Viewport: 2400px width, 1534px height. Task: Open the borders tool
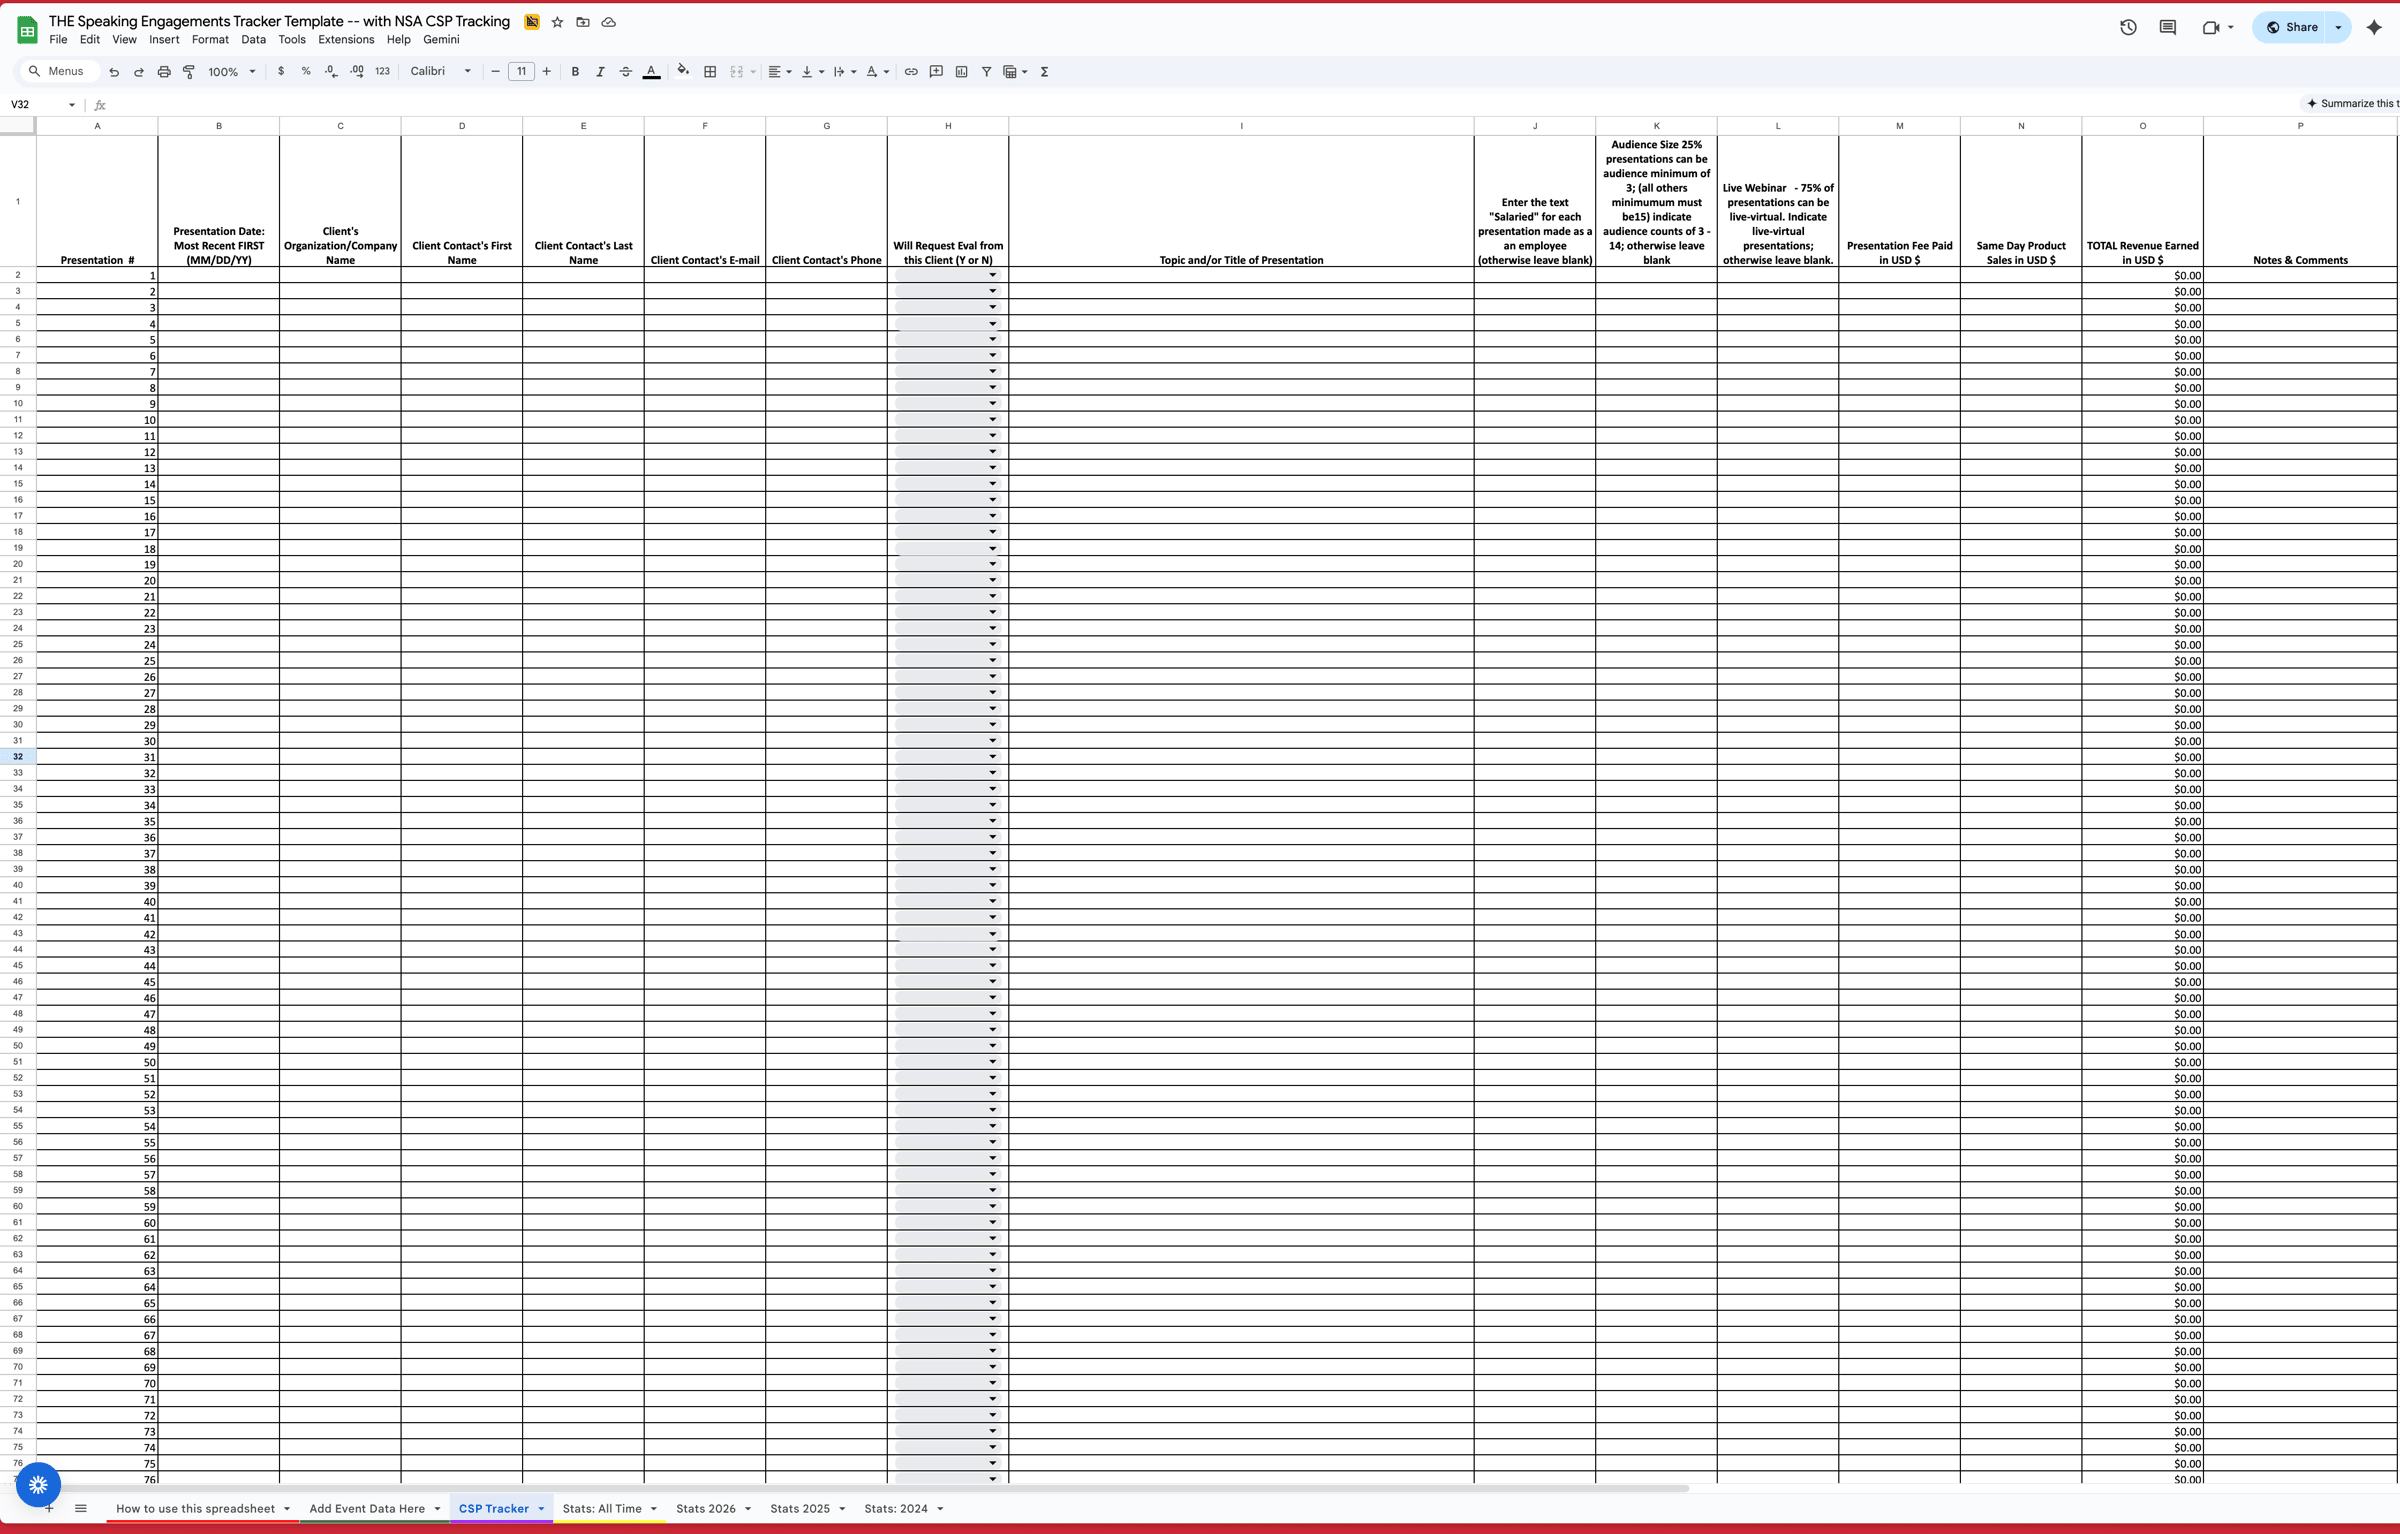[x=710, y=71]
